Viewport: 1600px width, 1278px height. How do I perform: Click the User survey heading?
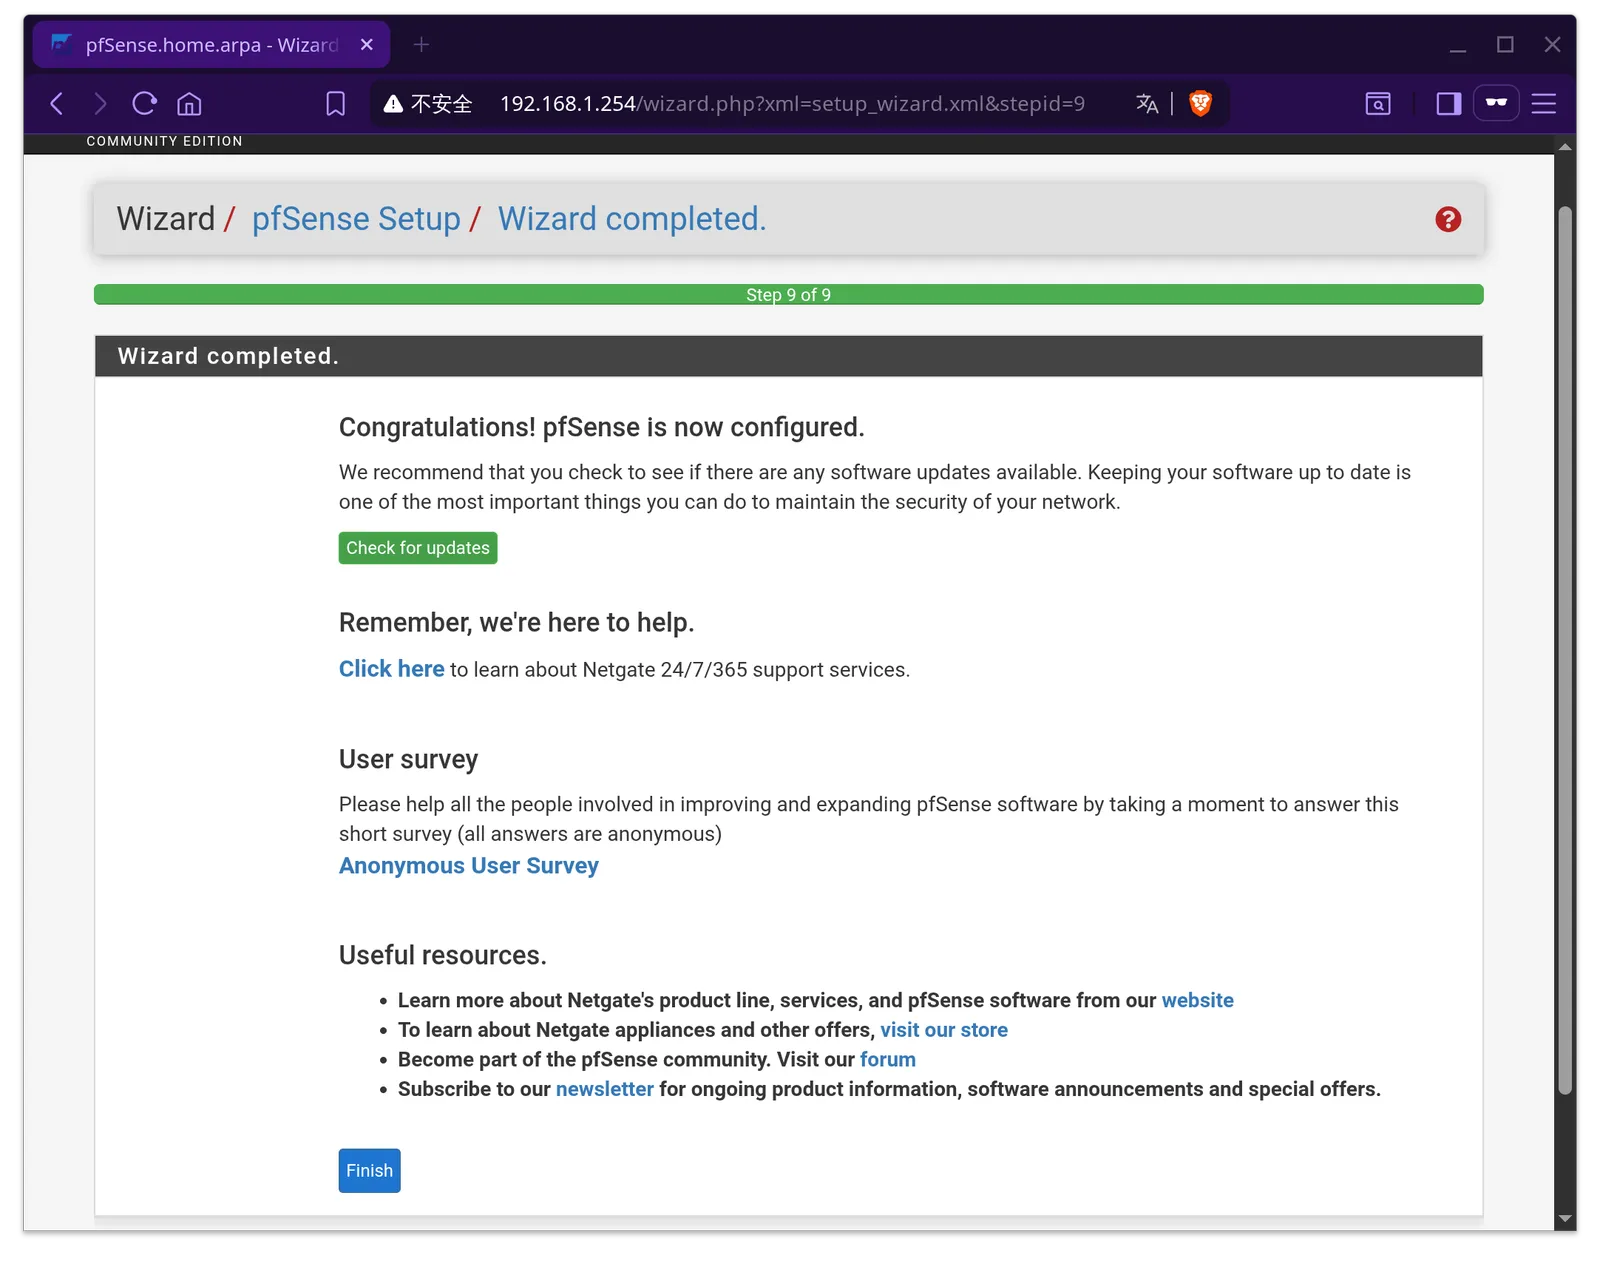click(408, 760)
